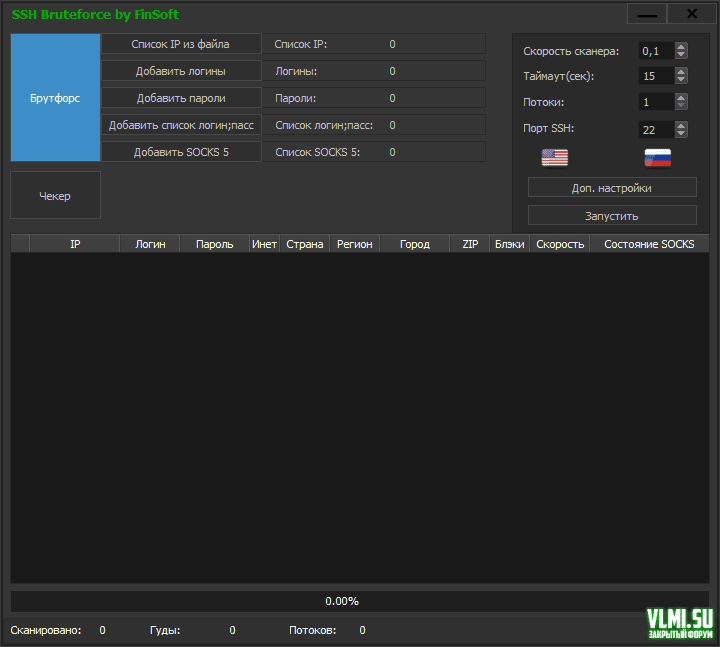Switch to the Брутфорс tab
Image resolution: width=720 pixels, height=647 pixels.
pyautogui.click(x=55, y=98)
